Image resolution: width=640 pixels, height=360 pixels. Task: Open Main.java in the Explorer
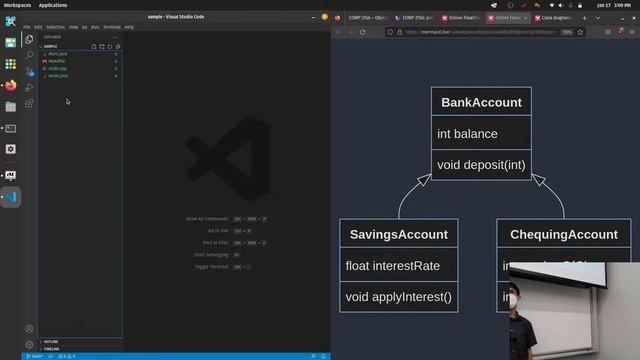pos(58,54)
